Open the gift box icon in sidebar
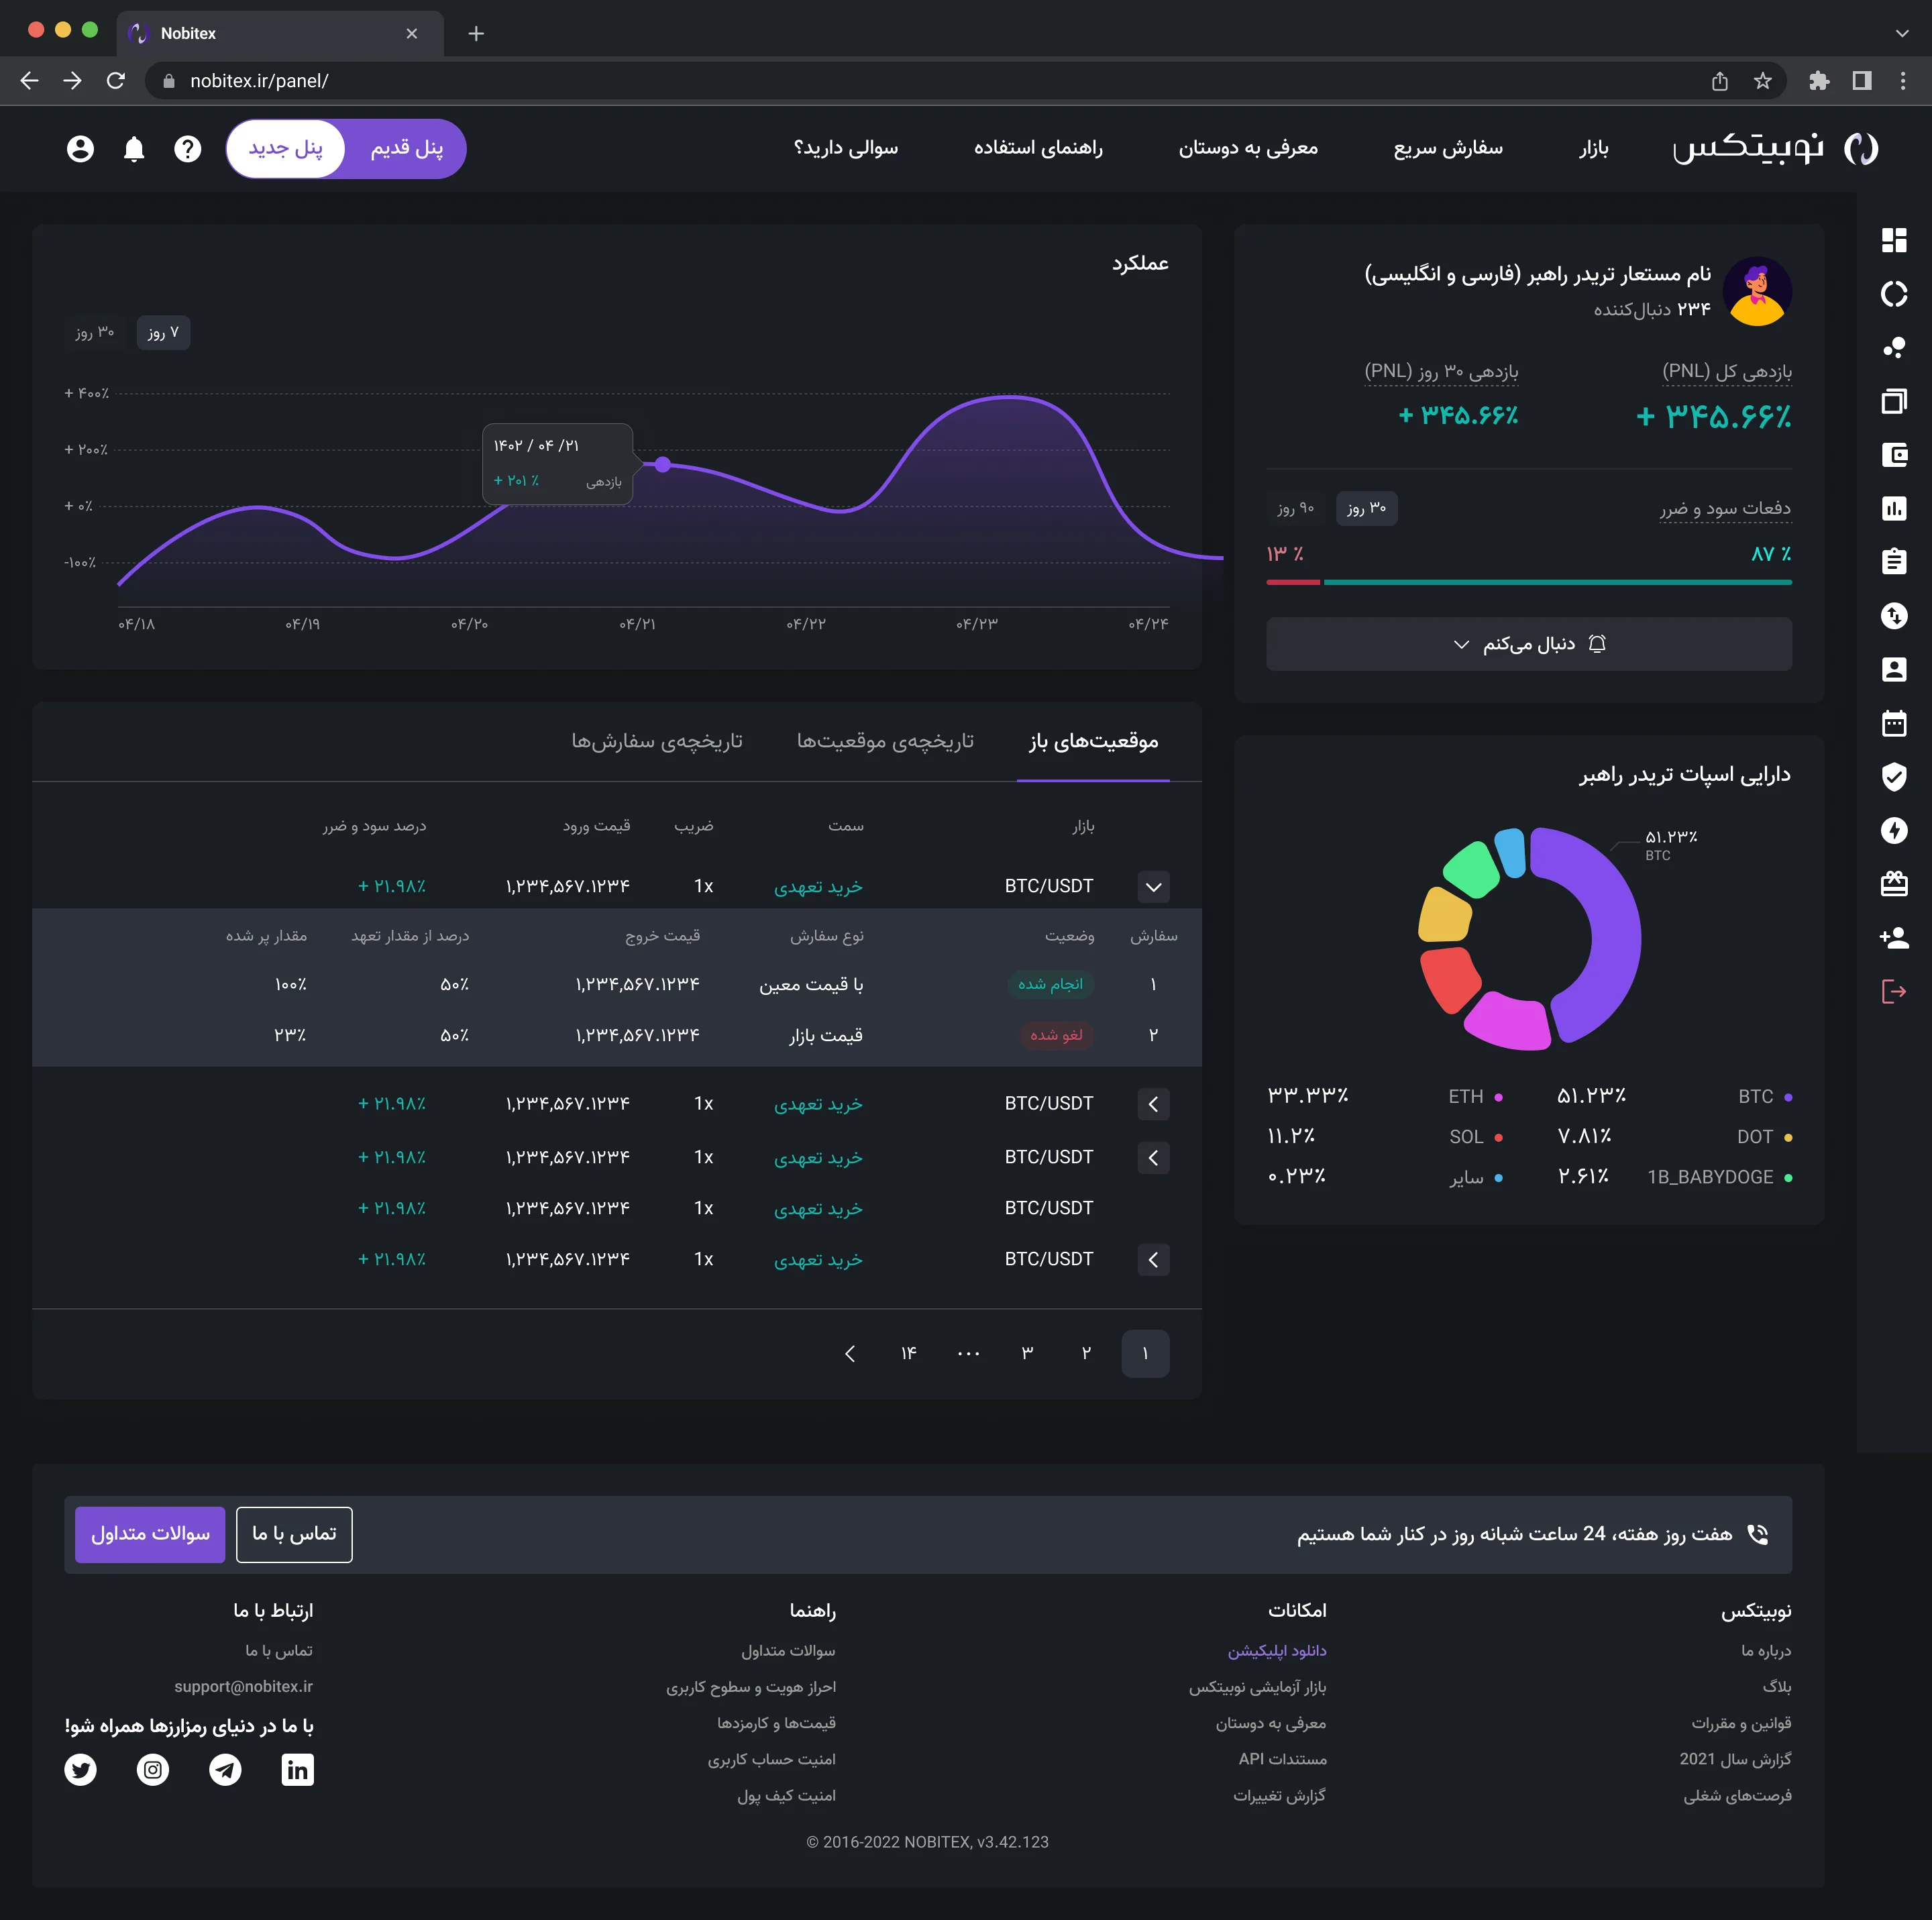Viewport: 1932px width, 1920px height. 1894,884
